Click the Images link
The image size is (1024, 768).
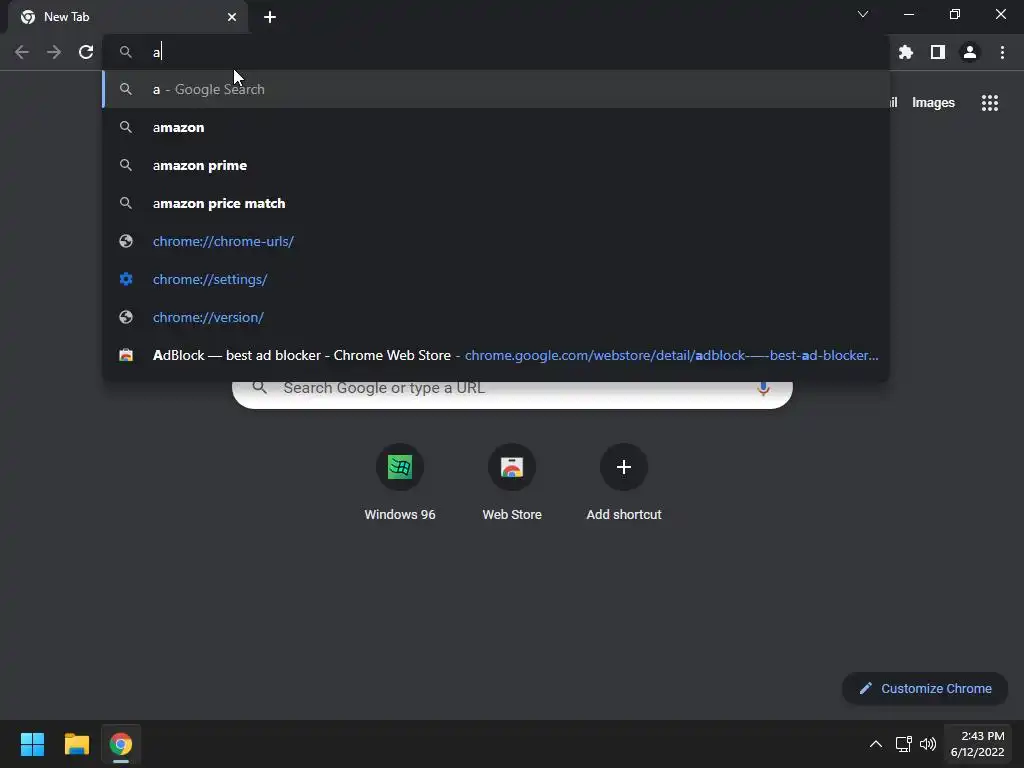[x=933, y=103]
